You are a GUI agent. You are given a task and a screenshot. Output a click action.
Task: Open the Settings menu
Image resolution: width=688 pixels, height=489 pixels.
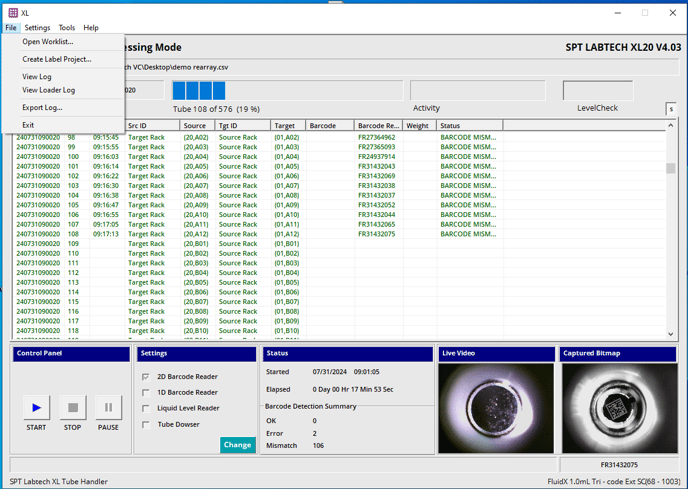[37, 28]
